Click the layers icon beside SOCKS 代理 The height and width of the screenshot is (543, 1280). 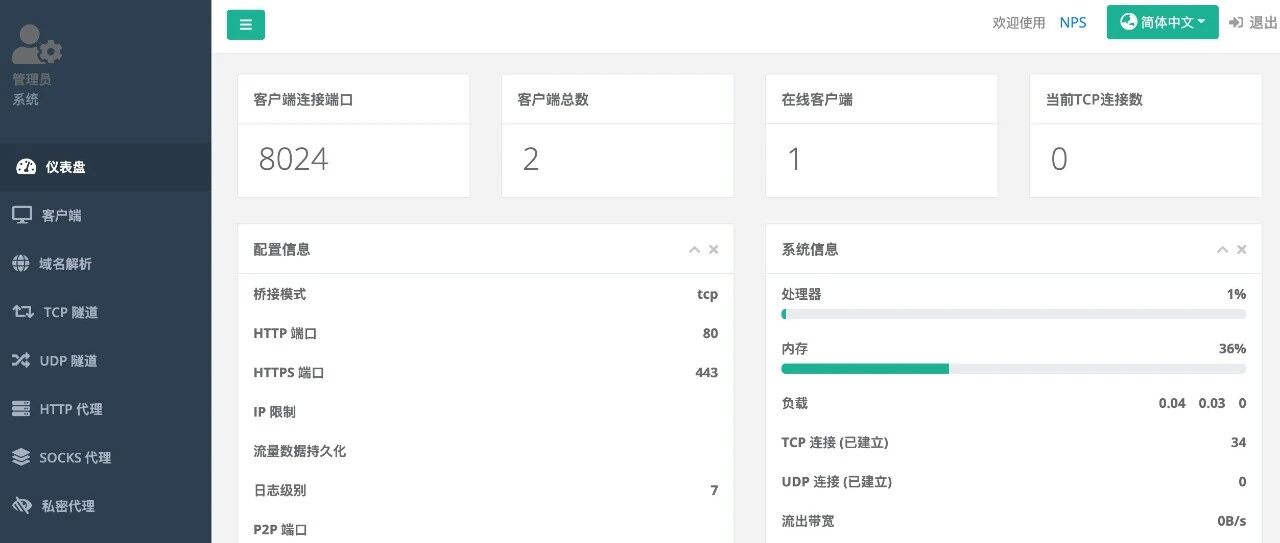(21, 458)
